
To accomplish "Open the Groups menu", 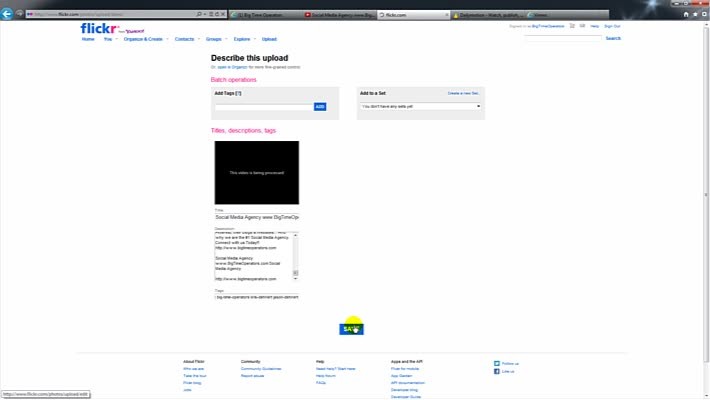I will pyautogui.click(x=214, y=39).
